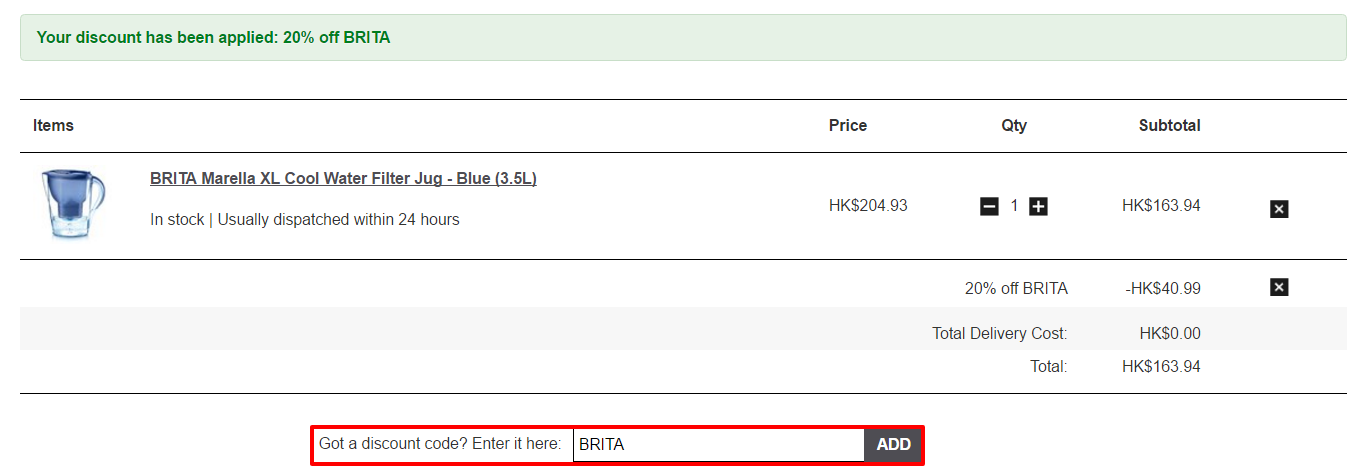
Task: Increase quantity with the plus icon
Action: pyautogui.click(x=1038, y=207)
